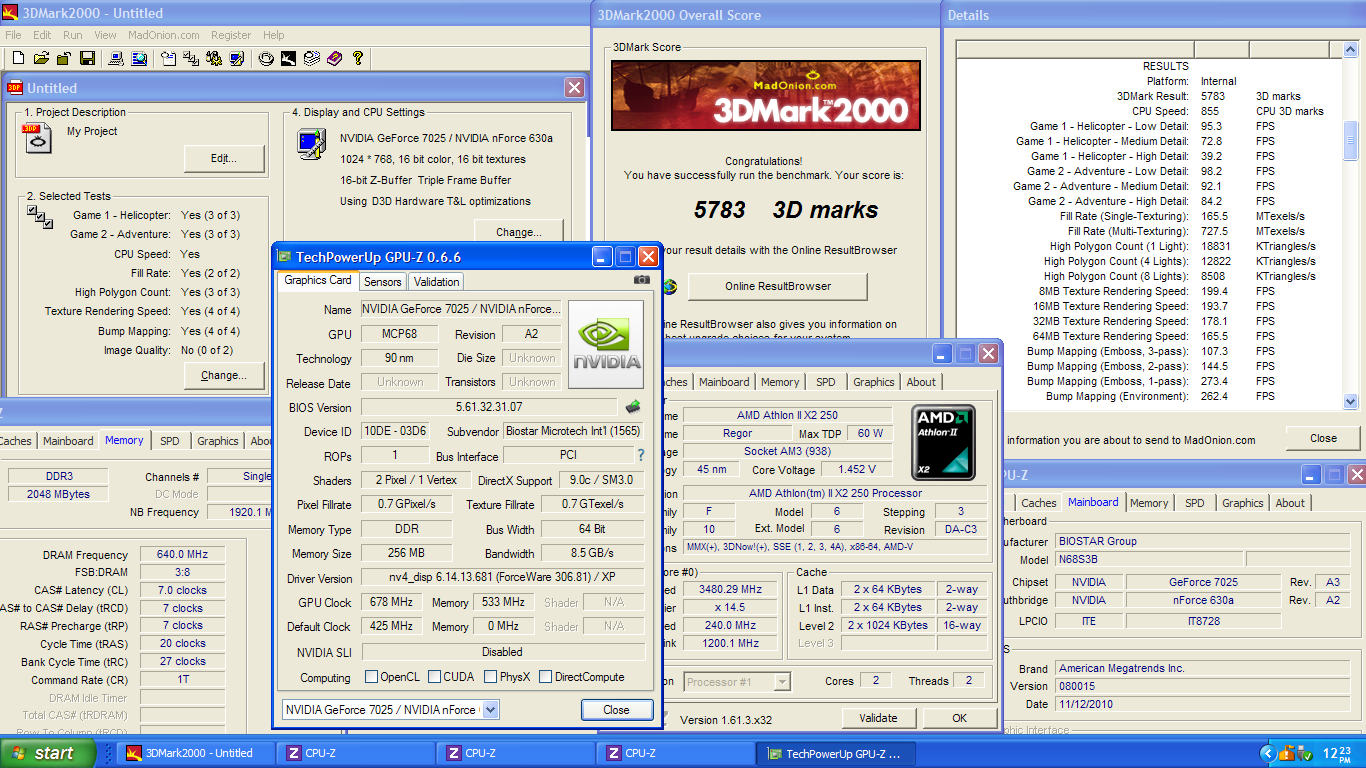Open the Register menu
Viewport: 1366px width, 768px height.
(x=231, y=35)
